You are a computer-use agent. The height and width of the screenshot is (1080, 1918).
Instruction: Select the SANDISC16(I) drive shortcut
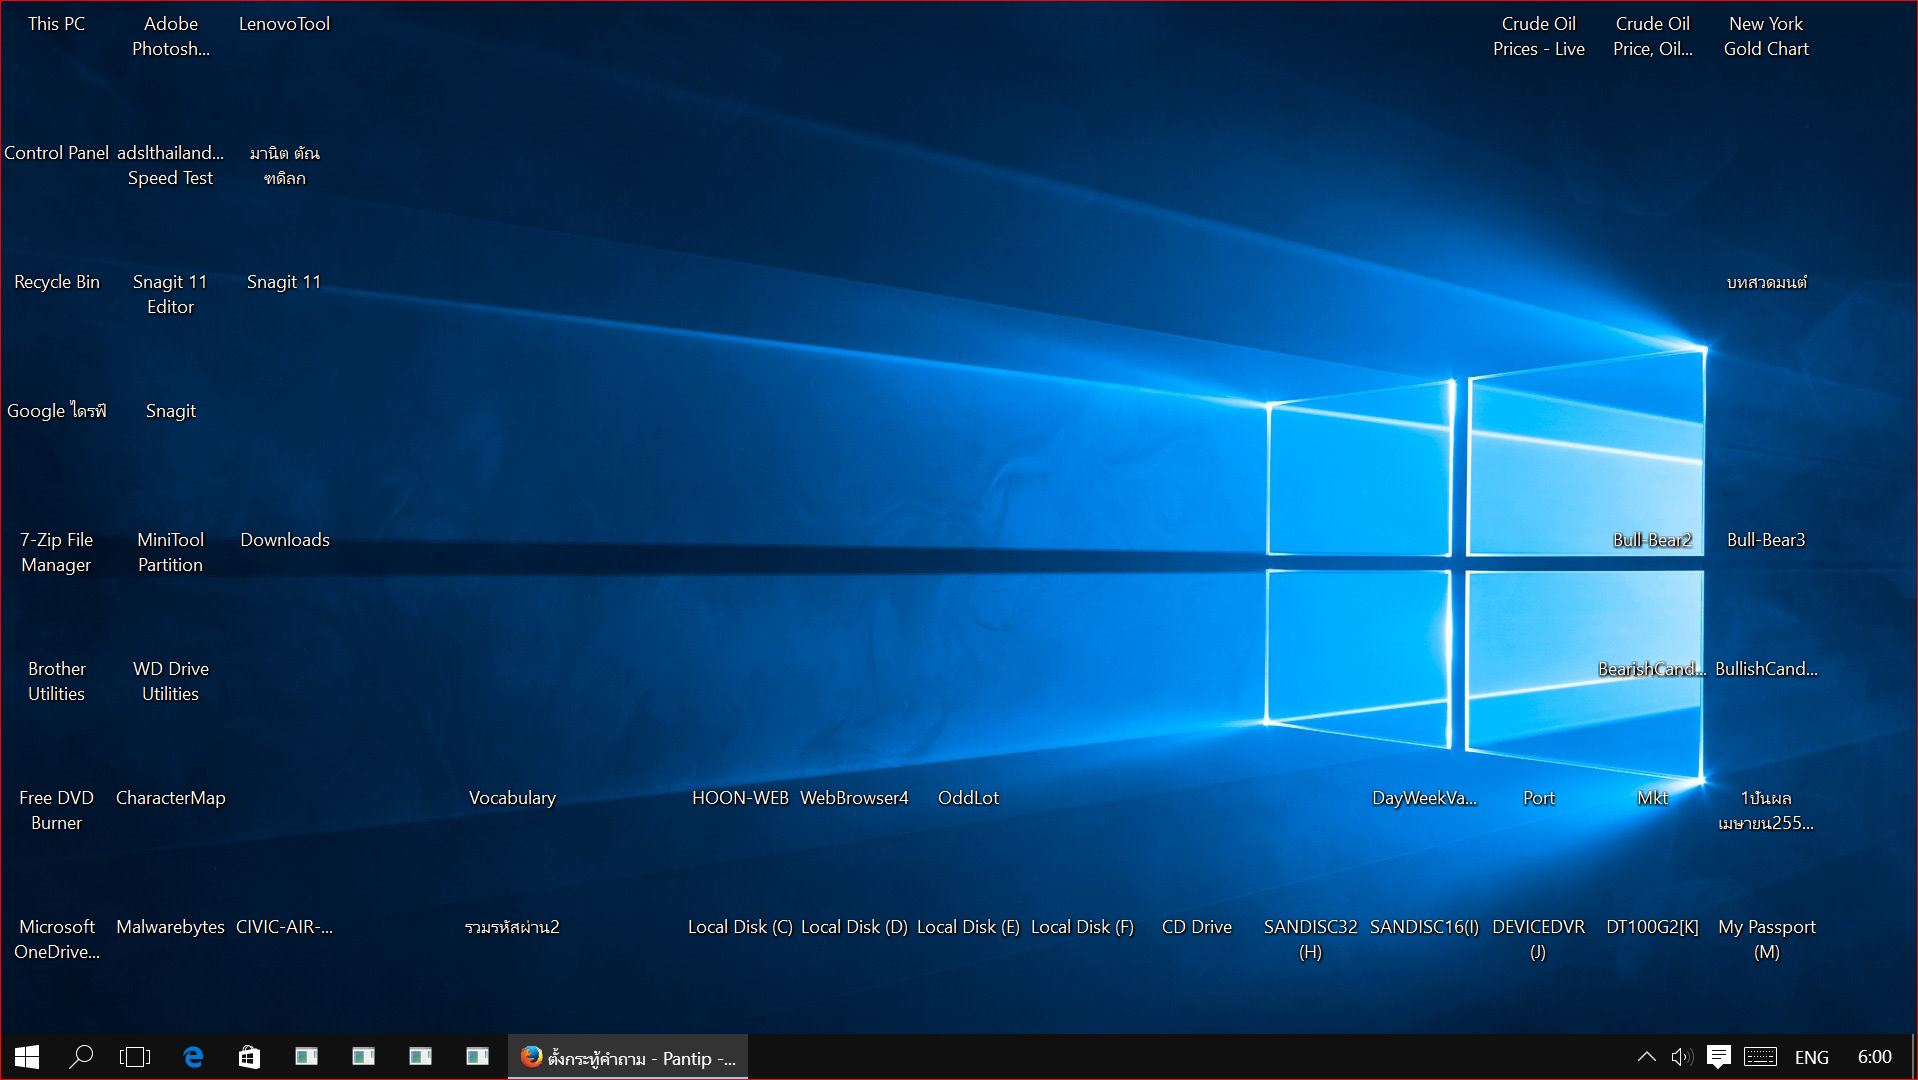(x=1424, y=927)
